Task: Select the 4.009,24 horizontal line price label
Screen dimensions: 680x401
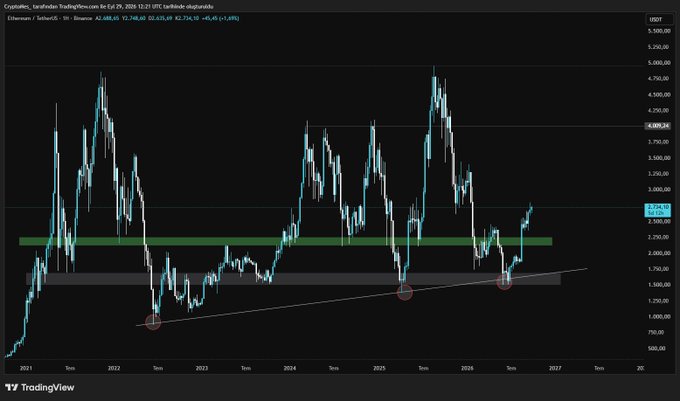Action: 657,126
